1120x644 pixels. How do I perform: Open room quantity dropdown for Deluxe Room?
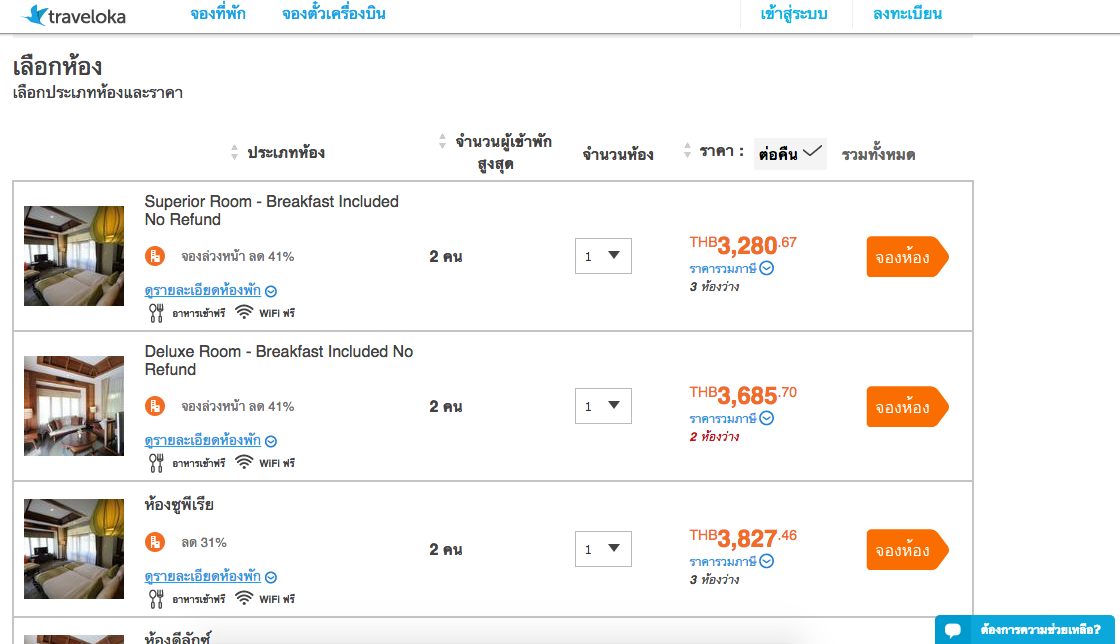tap(604, 406)
